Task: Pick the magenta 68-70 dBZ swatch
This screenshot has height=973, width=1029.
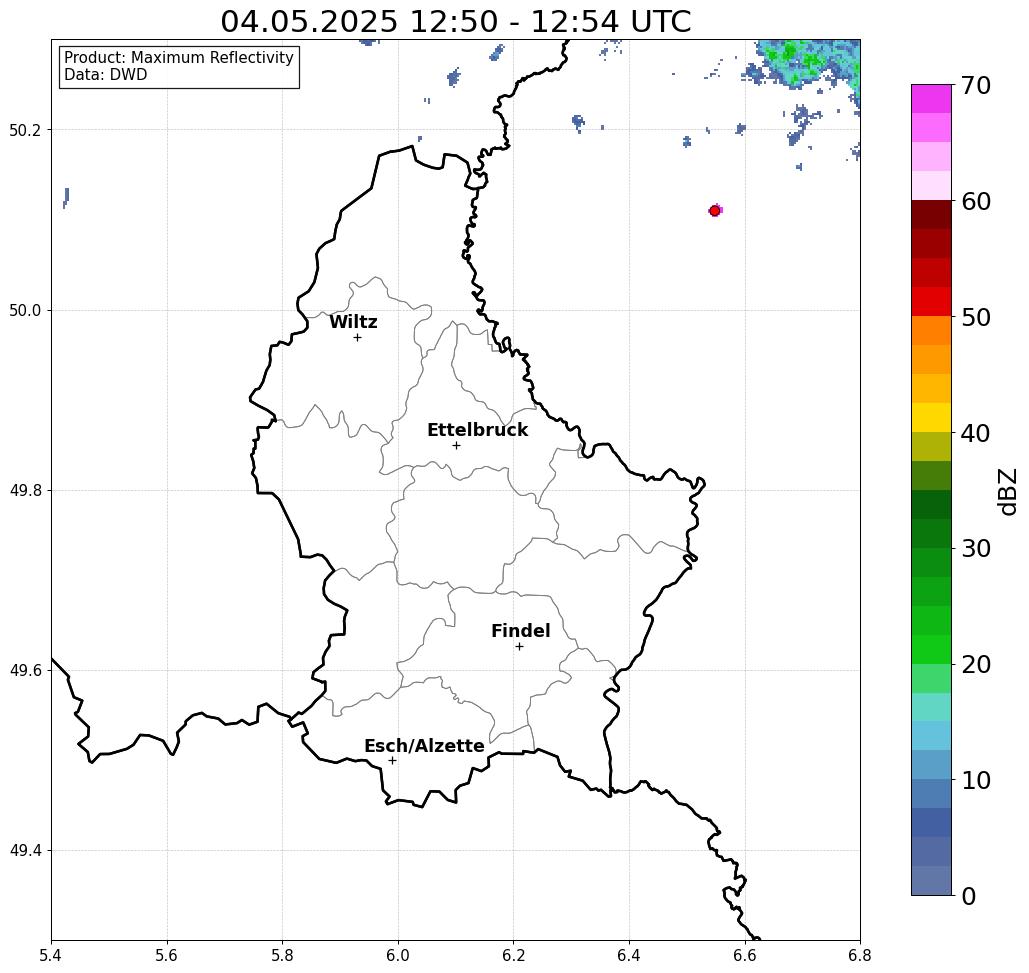Action: pos(931,99)
